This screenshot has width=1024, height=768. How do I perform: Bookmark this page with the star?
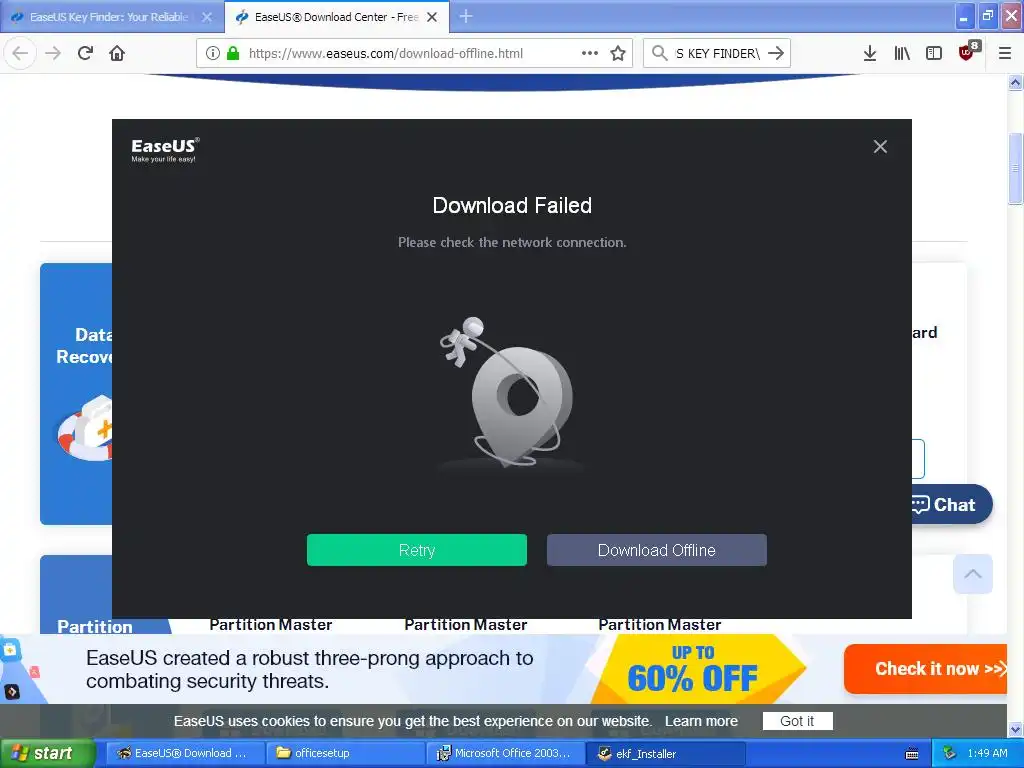[x=618, y=53]
